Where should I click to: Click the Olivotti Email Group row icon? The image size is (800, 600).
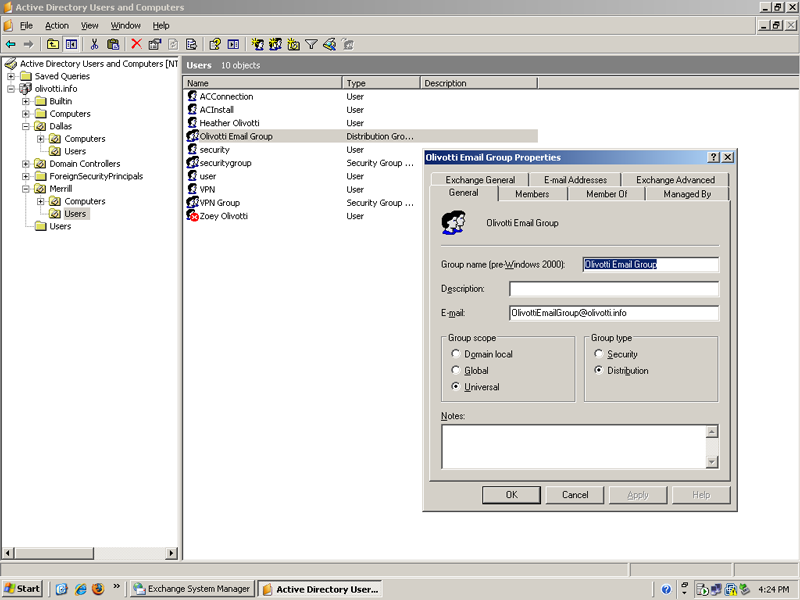pyautogui.click(x=192, y=136)
